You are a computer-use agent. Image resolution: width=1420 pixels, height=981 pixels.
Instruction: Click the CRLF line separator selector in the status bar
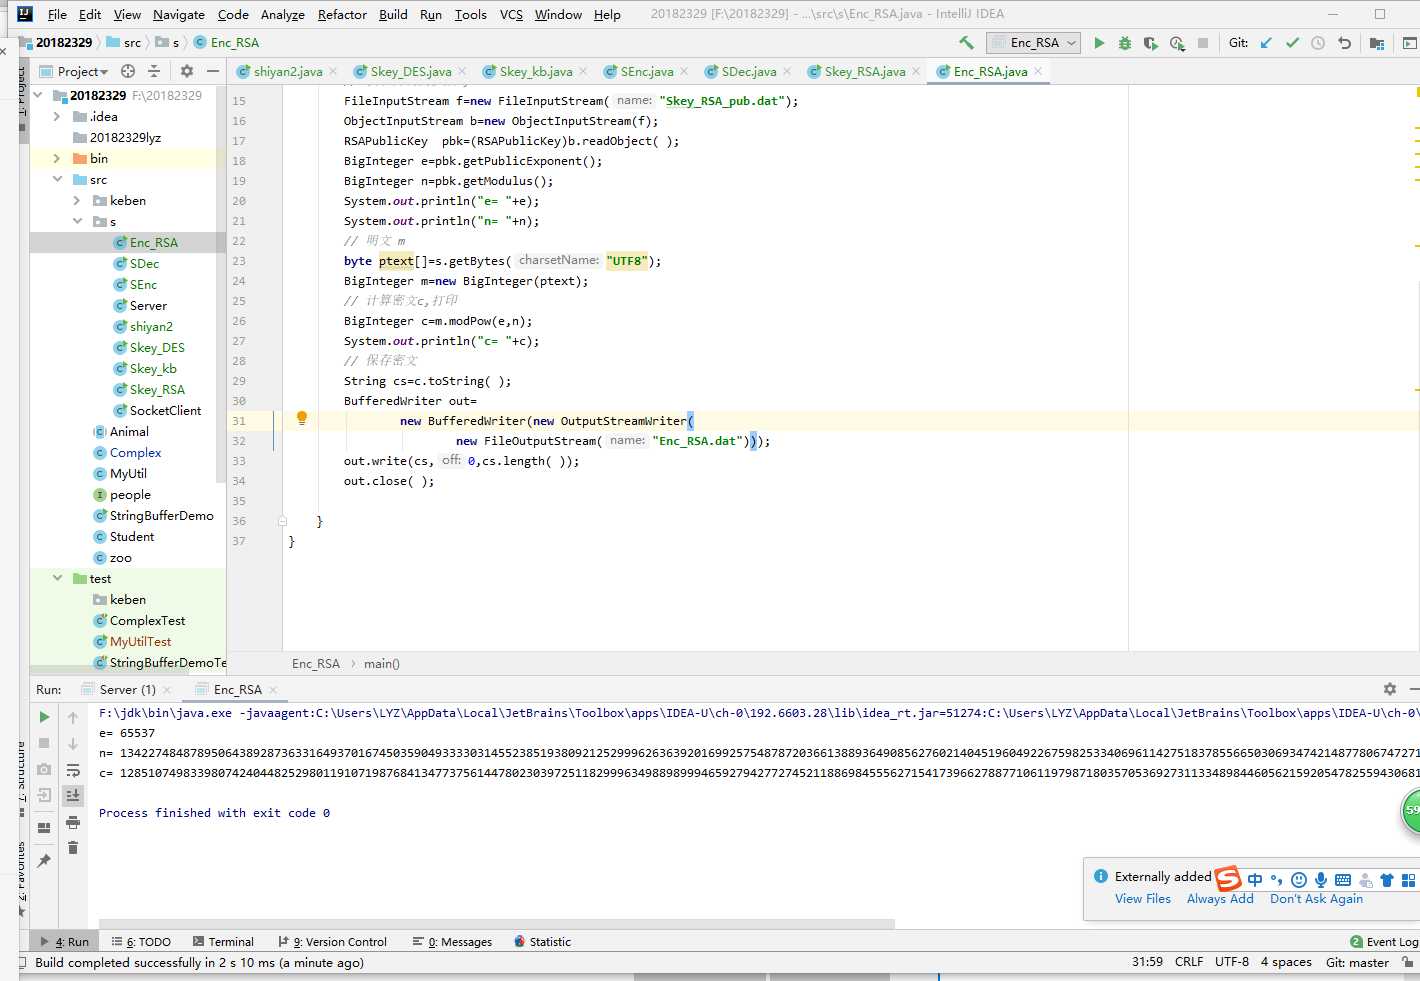[x=1189, y=962]
